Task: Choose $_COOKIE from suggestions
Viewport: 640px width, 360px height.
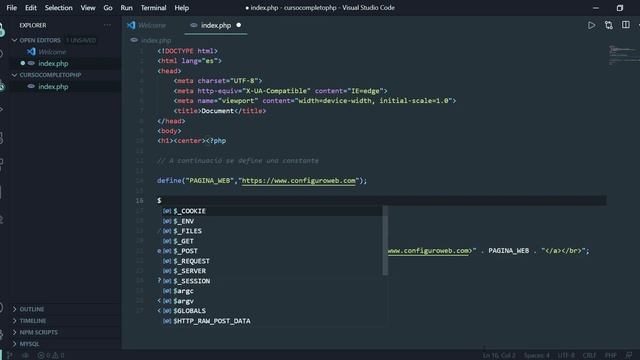Action: click(272, 211)
